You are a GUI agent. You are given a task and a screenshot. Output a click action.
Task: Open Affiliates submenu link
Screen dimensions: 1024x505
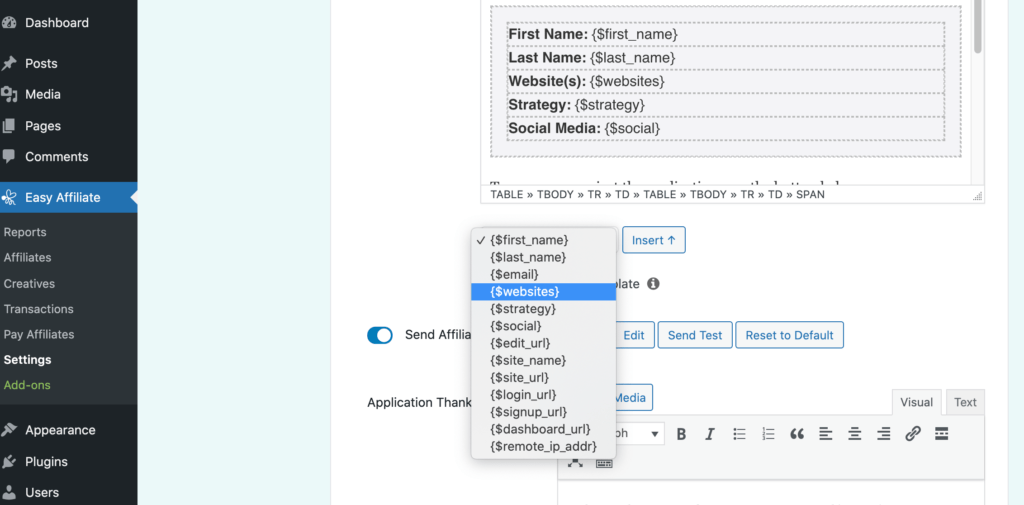27,257
